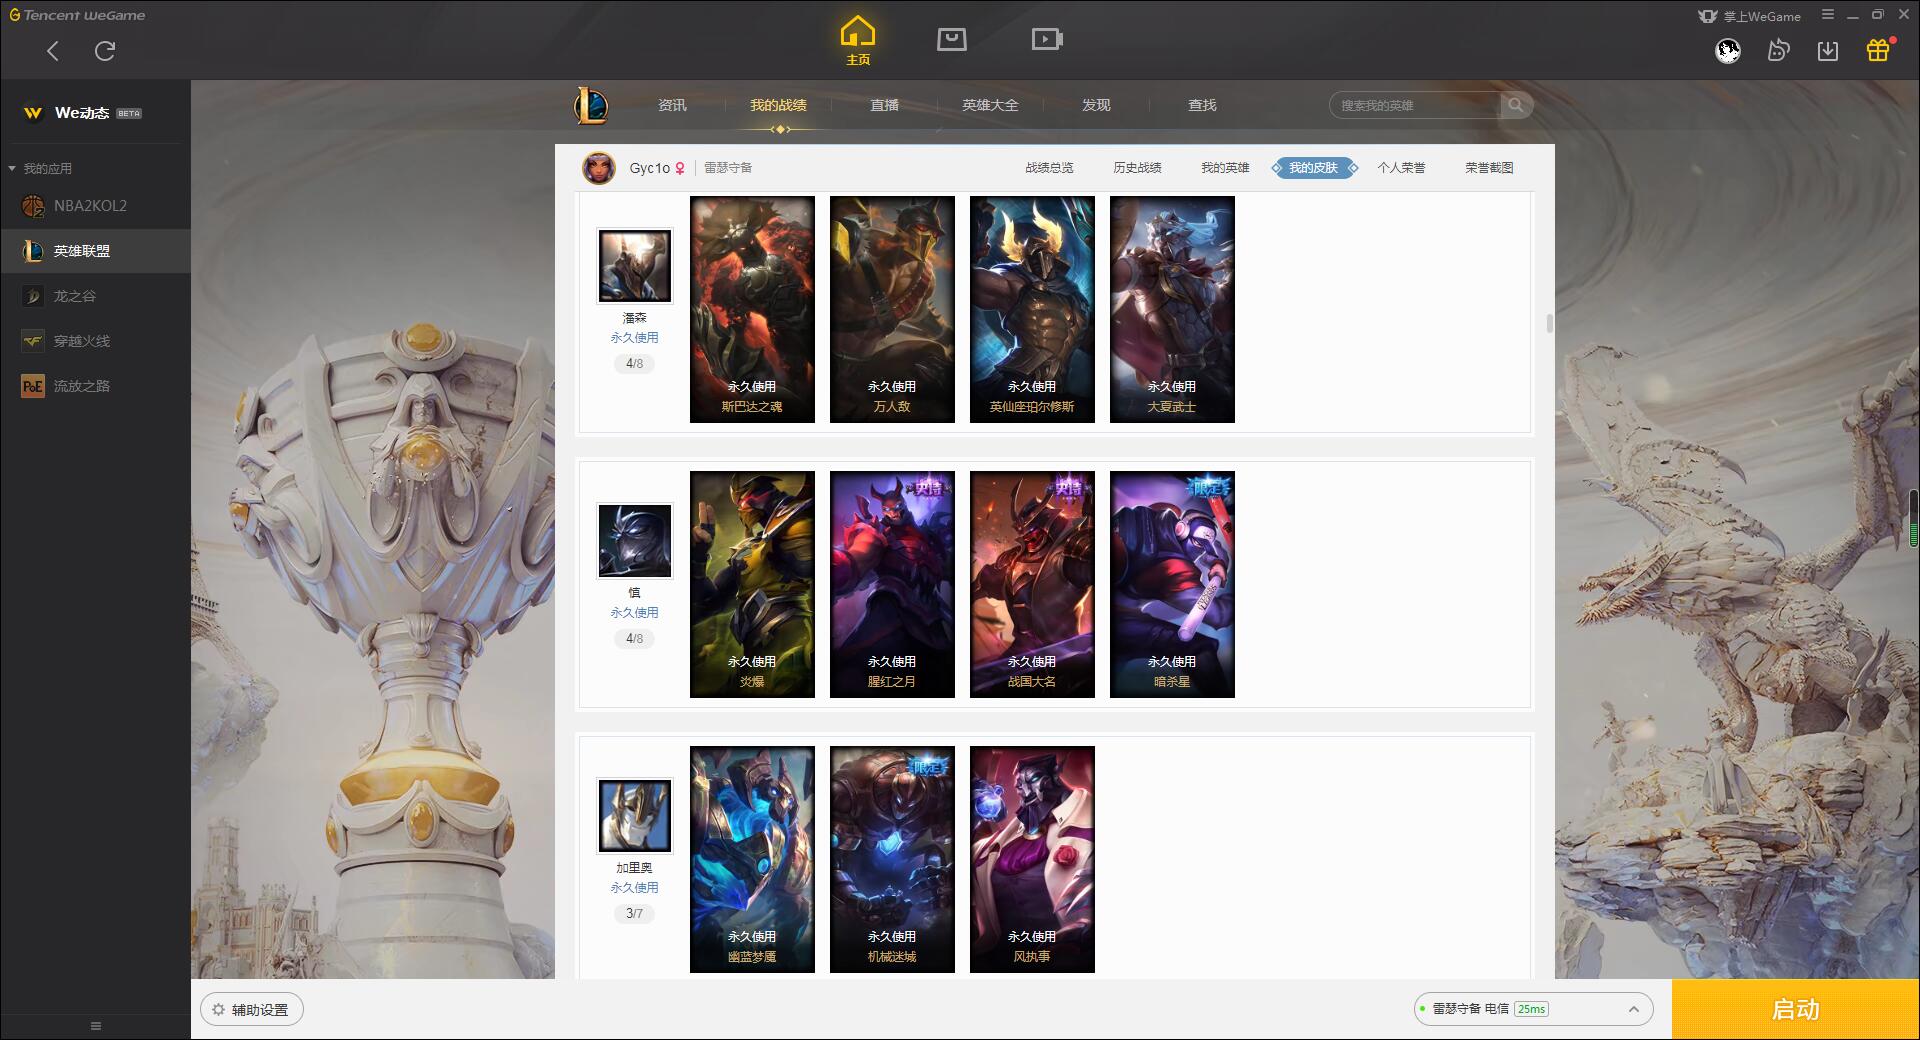Click the skin list scrollbar handle

[1549, 324]
